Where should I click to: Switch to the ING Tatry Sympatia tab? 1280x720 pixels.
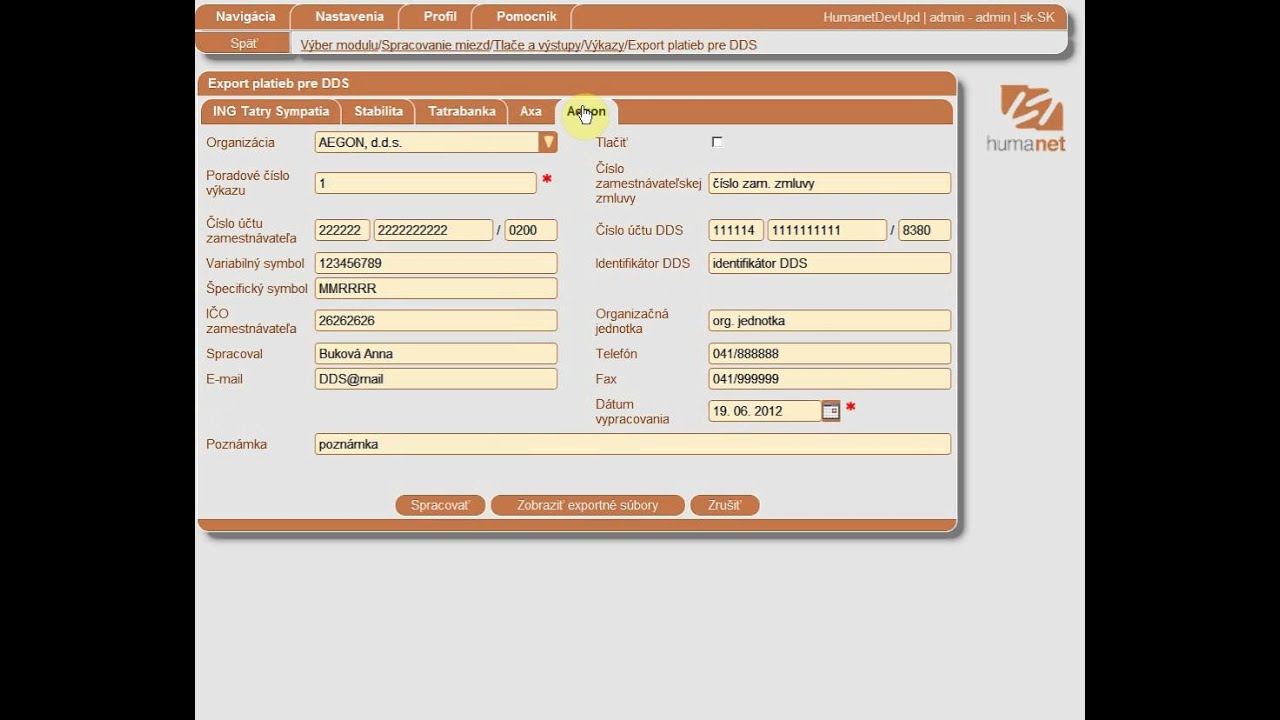click(x=271, y=112)
